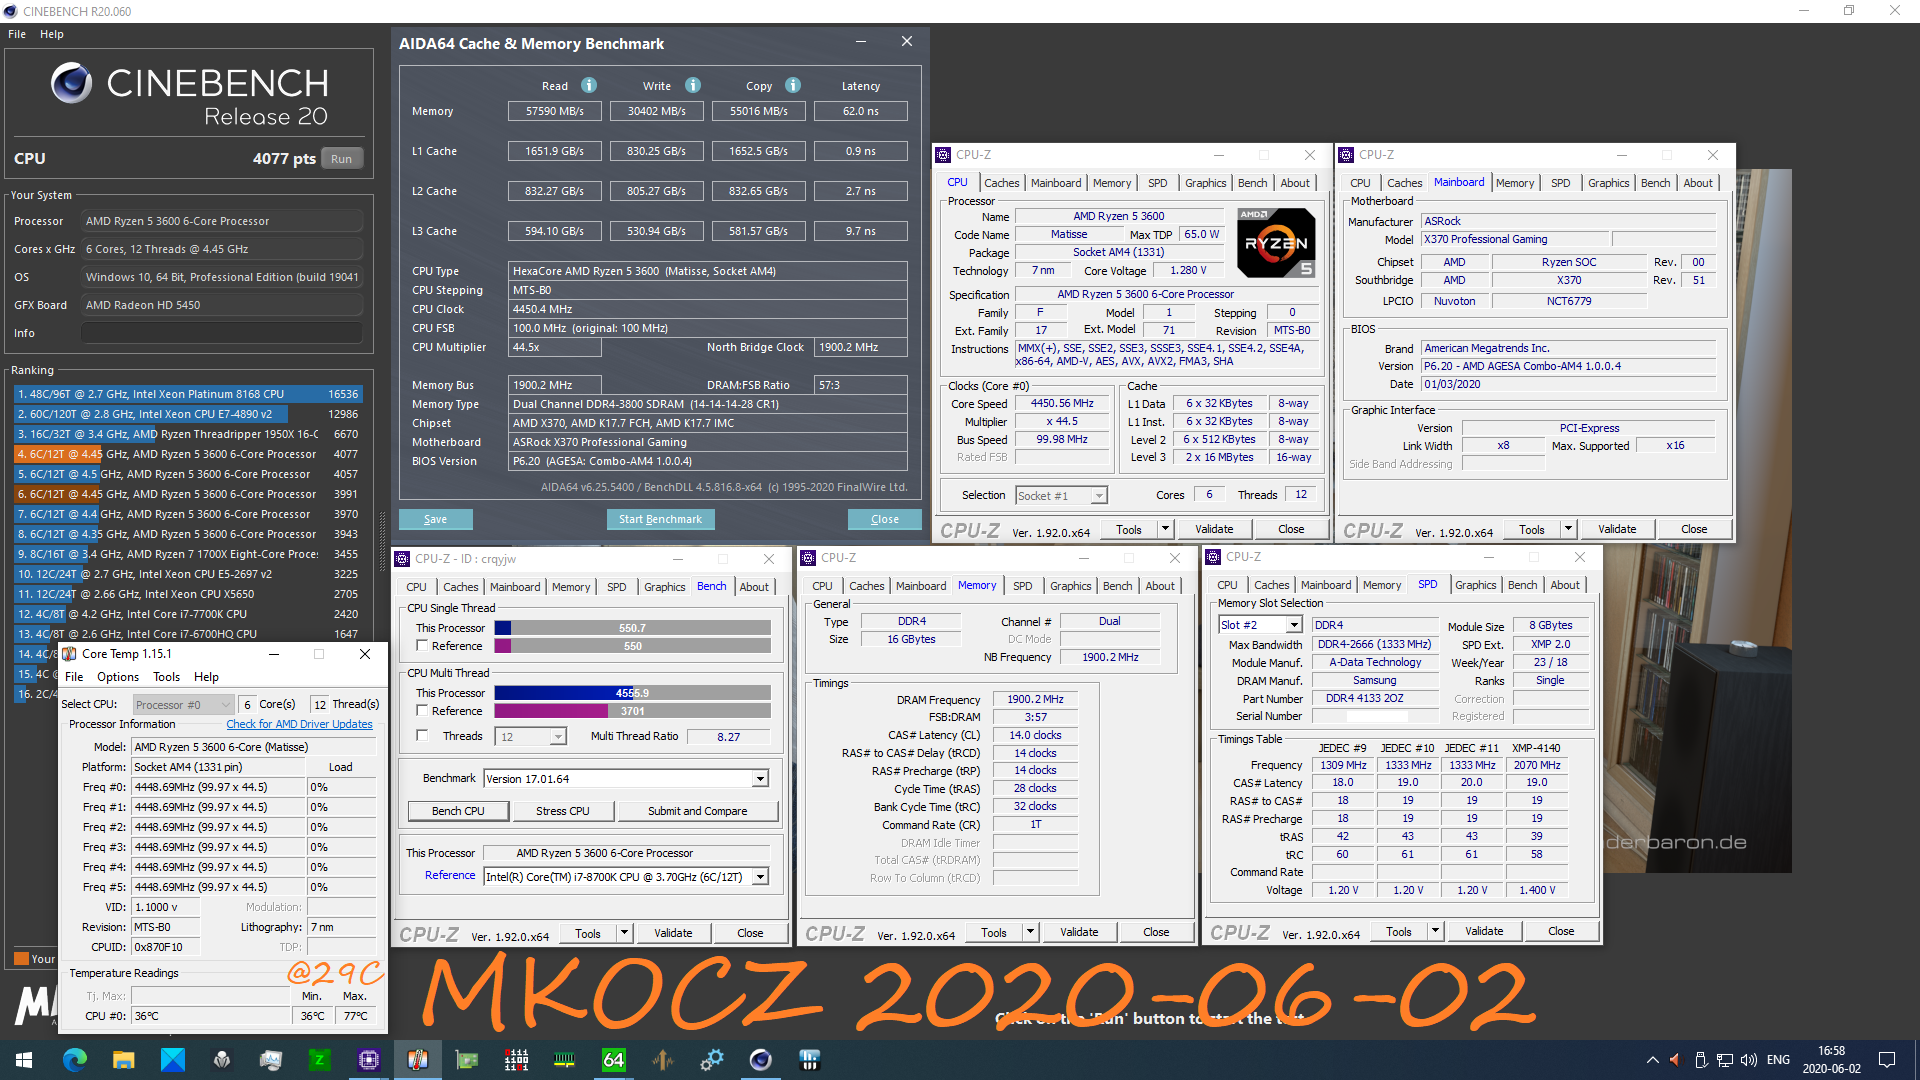Click Start Benchmark in AIDA64
Screen dimensions: 1920x1080
tap(660, 519)
